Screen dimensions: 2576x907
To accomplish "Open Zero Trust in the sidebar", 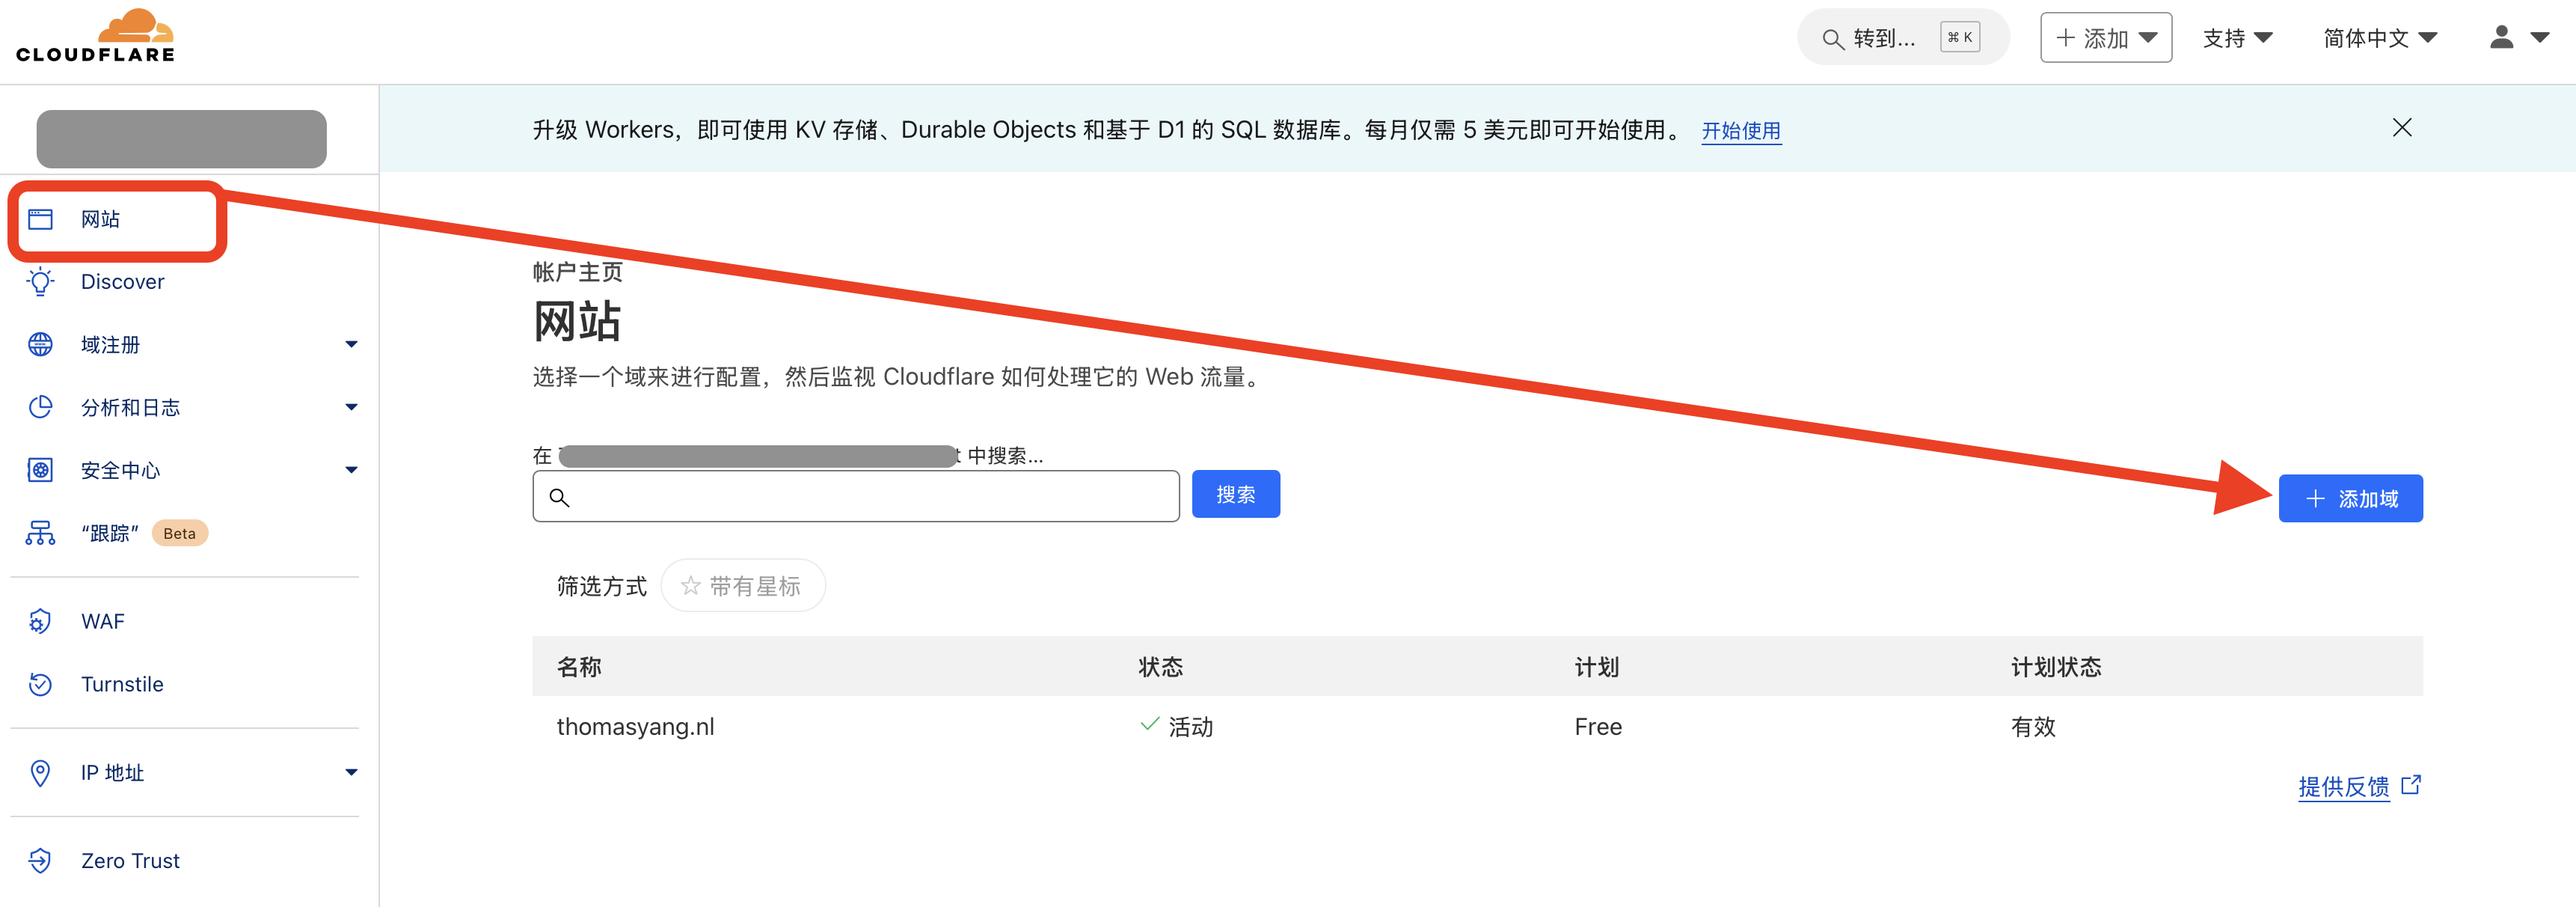I will pyautogui.click(x=130, y=861).
